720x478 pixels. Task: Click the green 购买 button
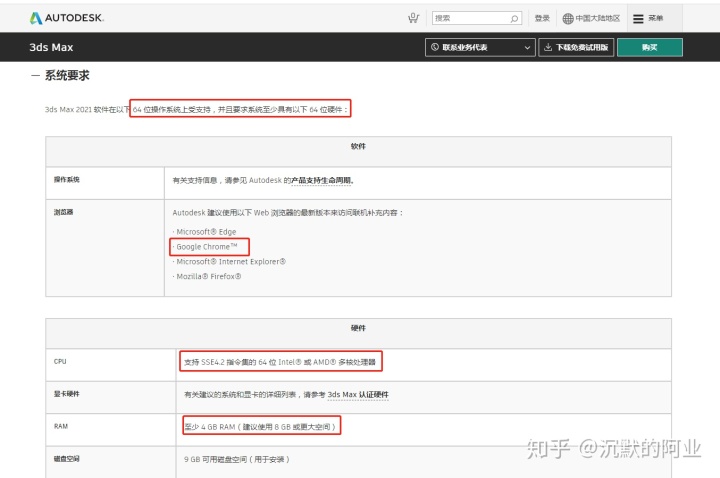(x=650, y=47)
